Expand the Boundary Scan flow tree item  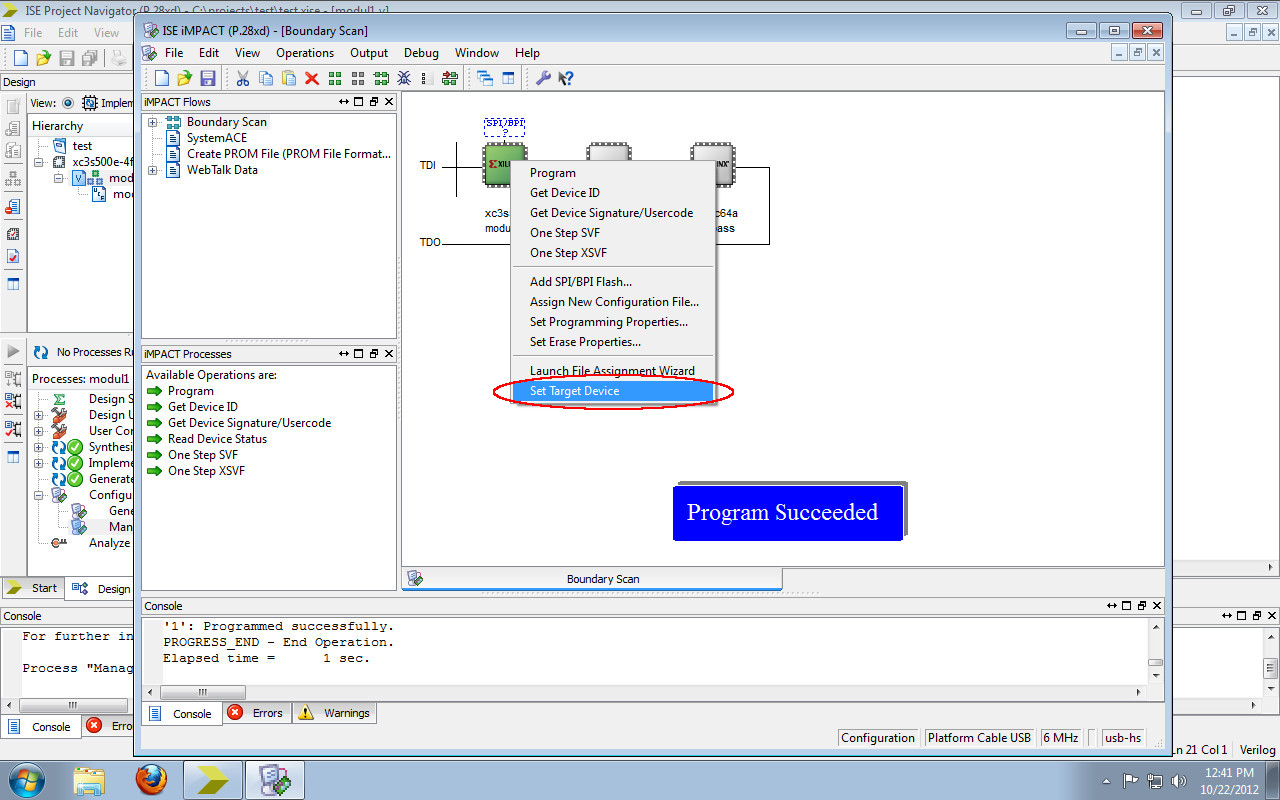(x=152, y=122)
